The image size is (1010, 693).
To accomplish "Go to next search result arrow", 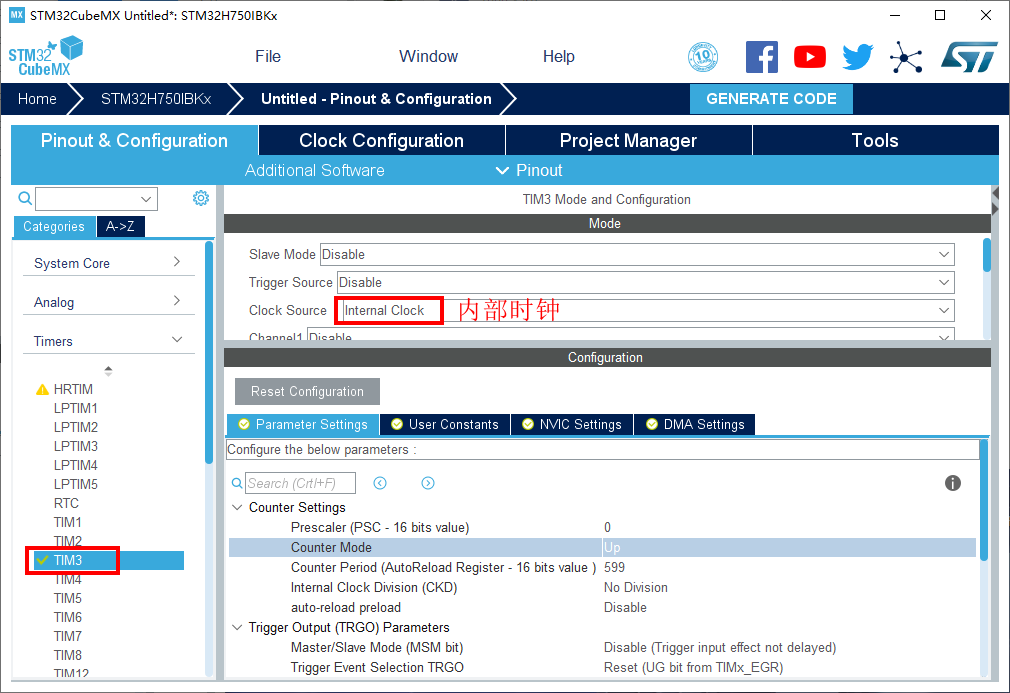I will coord(428,483).
